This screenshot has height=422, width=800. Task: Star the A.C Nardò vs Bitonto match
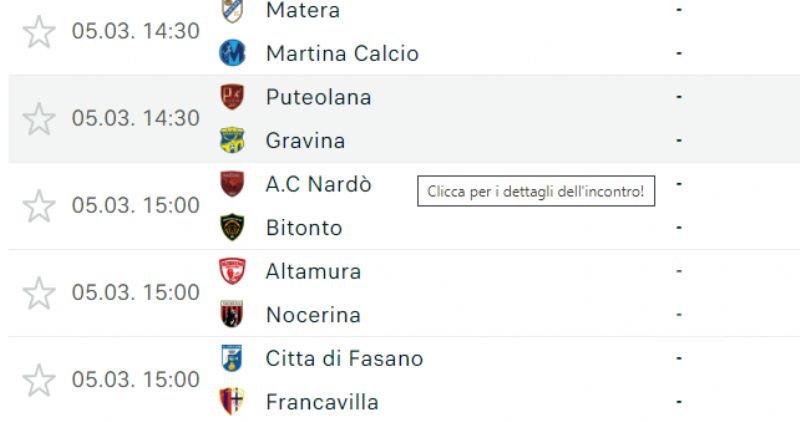click(x=39, y=206)
